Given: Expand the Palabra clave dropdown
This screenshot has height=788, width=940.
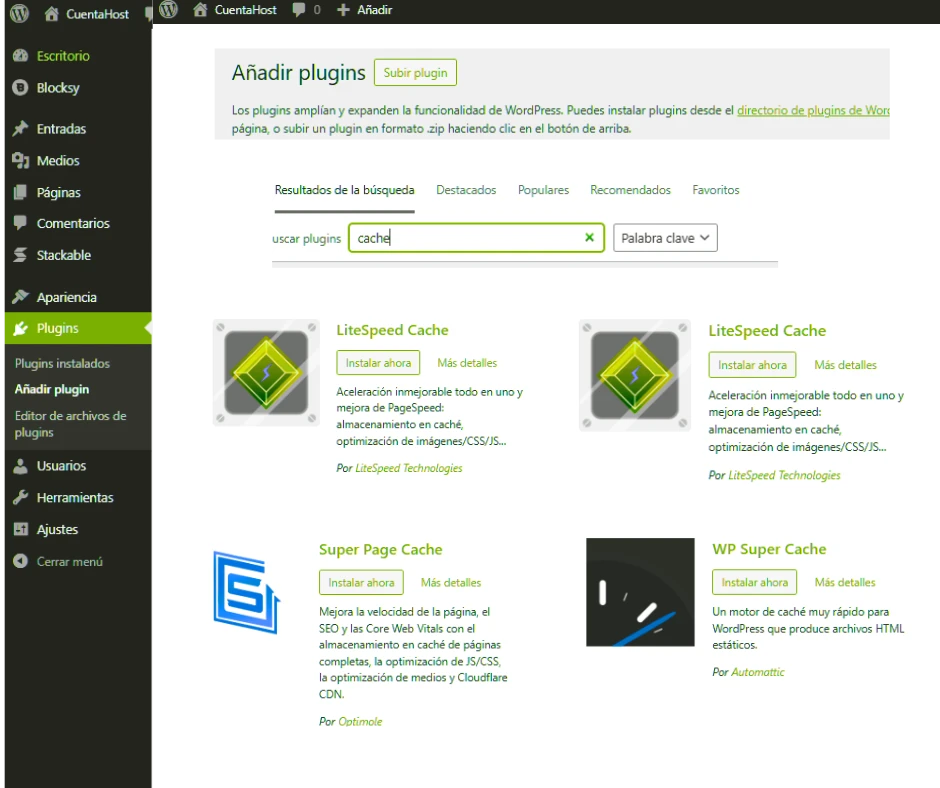Looking at the screenshot, I should 665,238.
